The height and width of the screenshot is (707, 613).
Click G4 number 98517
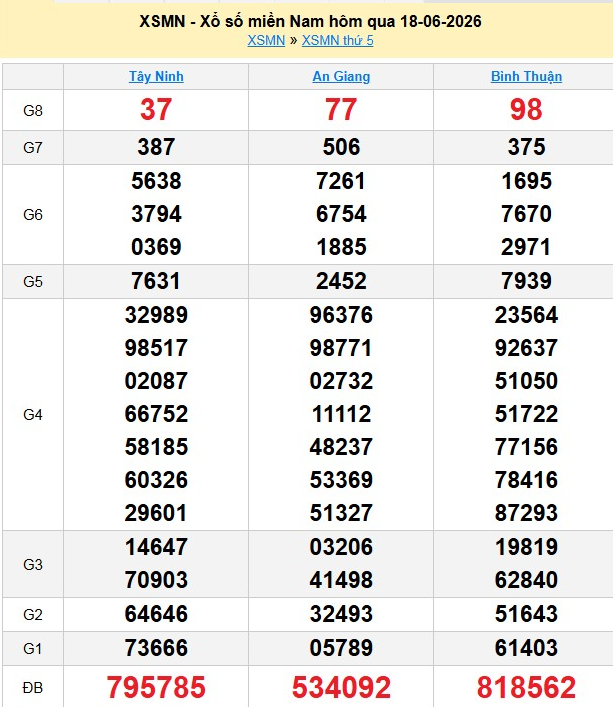(x=156, y=348)
